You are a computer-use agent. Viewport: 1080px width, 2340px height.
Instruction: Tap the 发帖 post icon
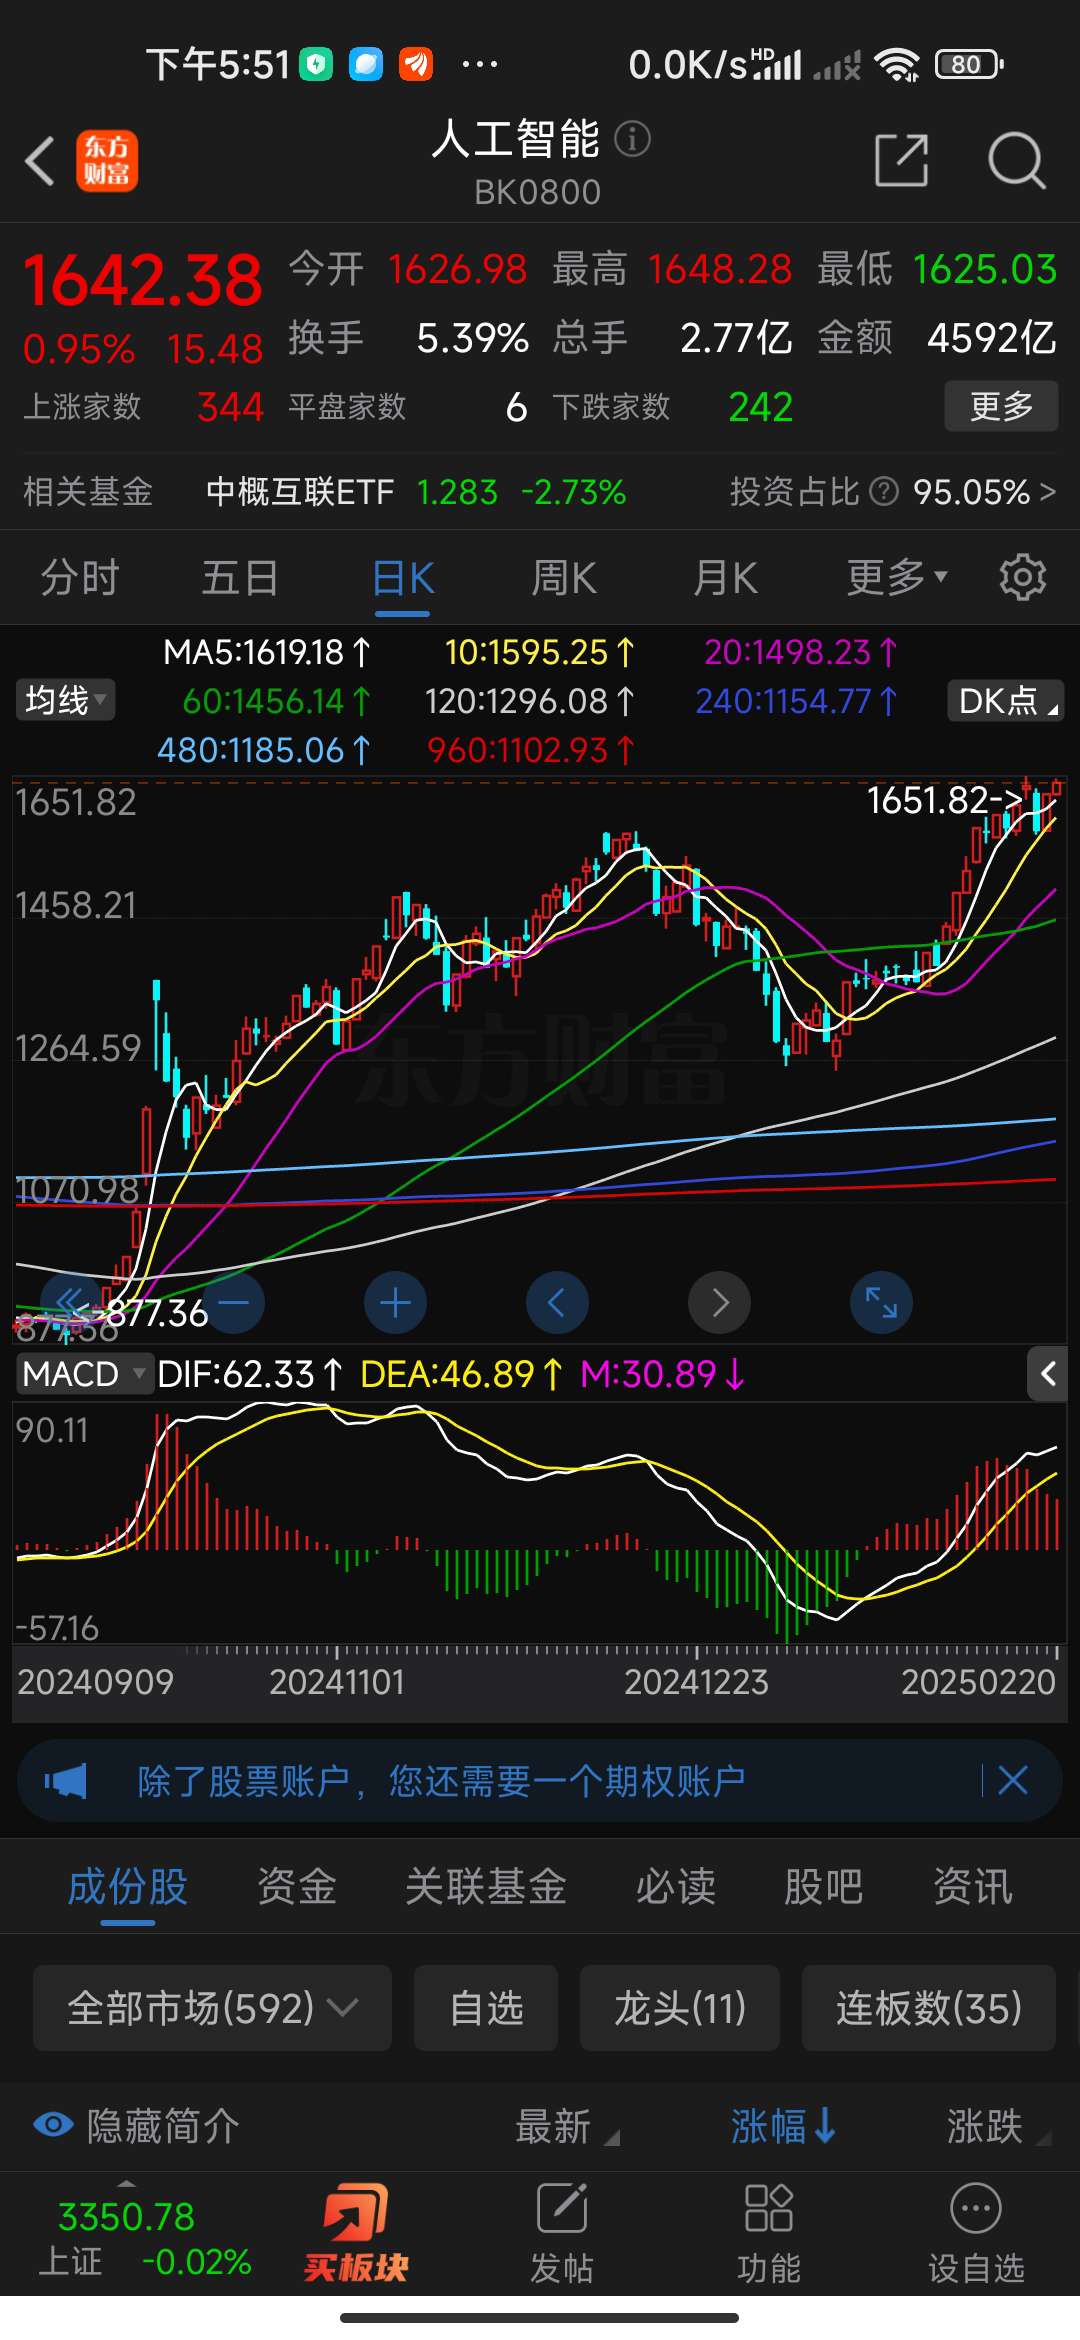[x=562, y=2232]
